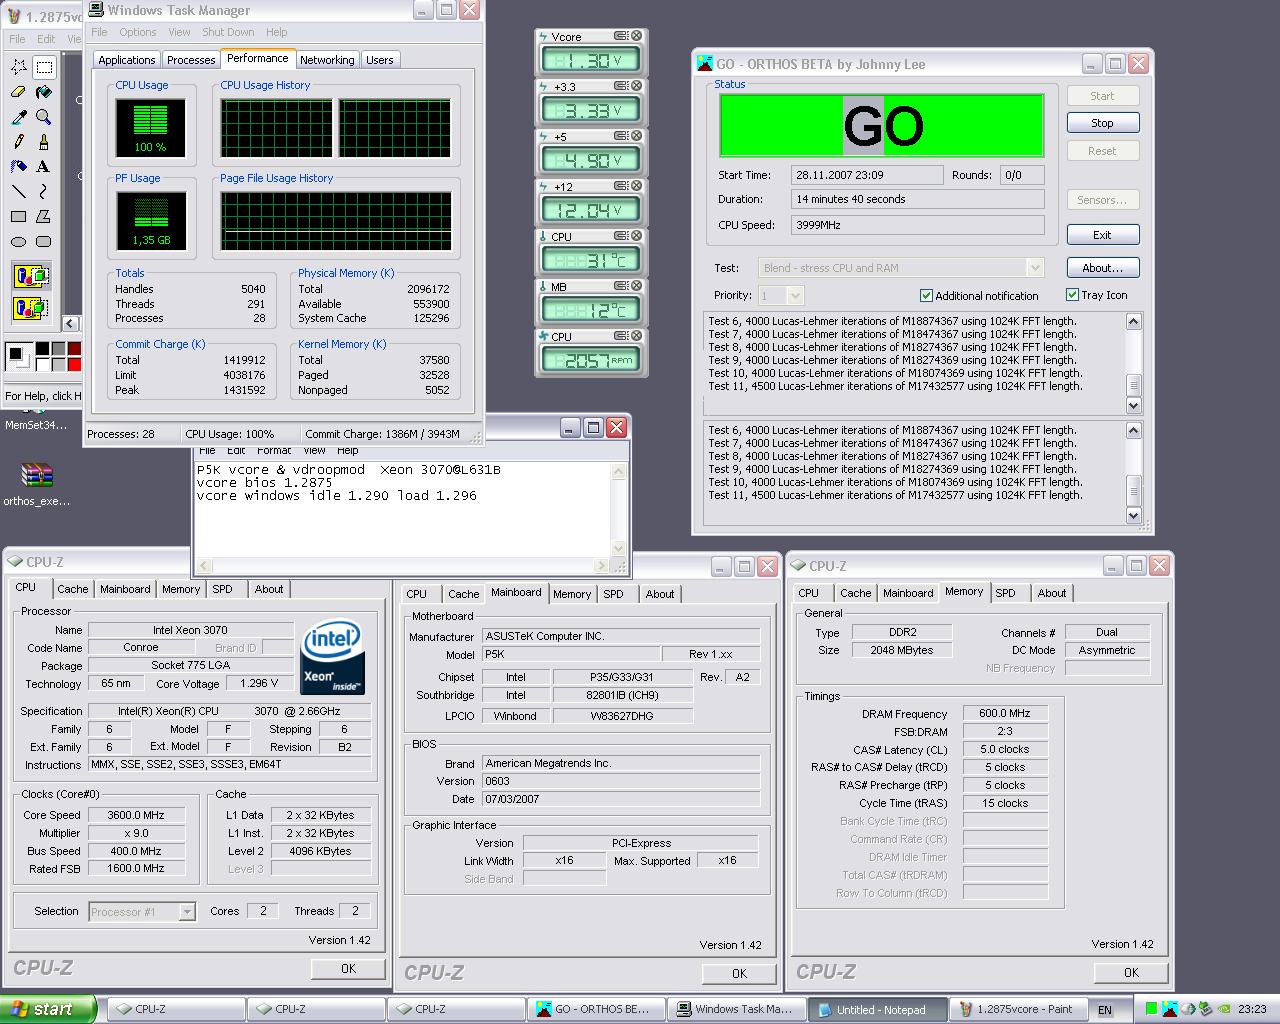
Task: Open SPD tab in Memory CPU-Z window
Action: coord(1006,593)
